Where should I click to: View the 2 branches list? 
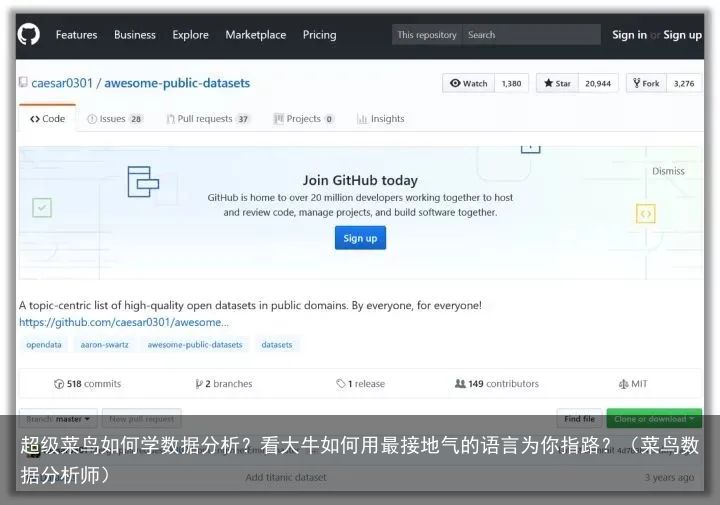[224, 384]
